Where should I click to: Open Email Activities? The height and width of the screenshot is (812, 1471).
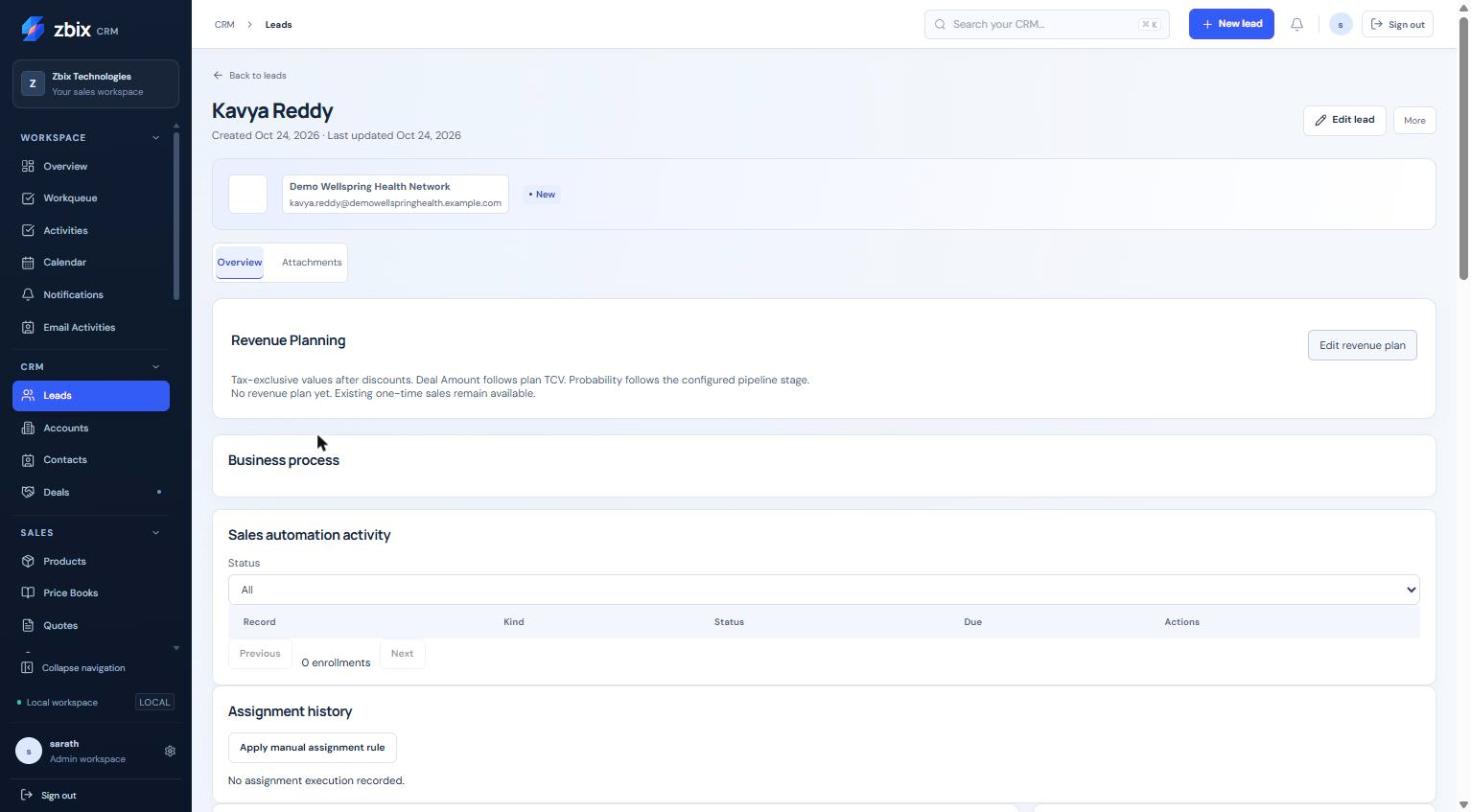91,327
